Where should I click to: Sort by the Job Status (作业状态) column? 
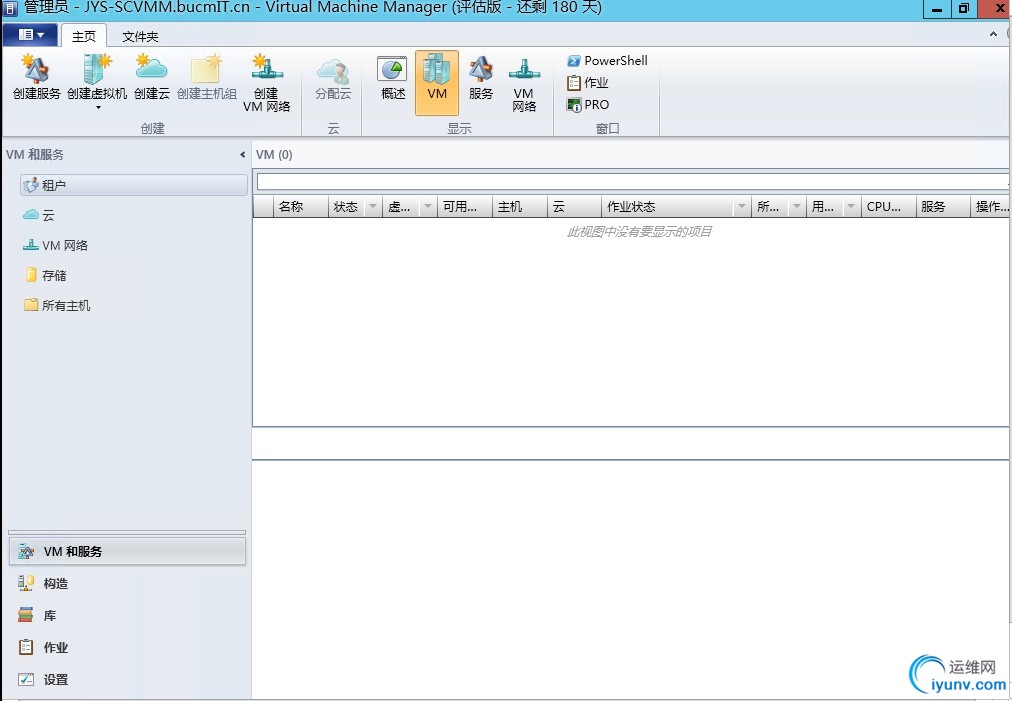pos(667,207)
